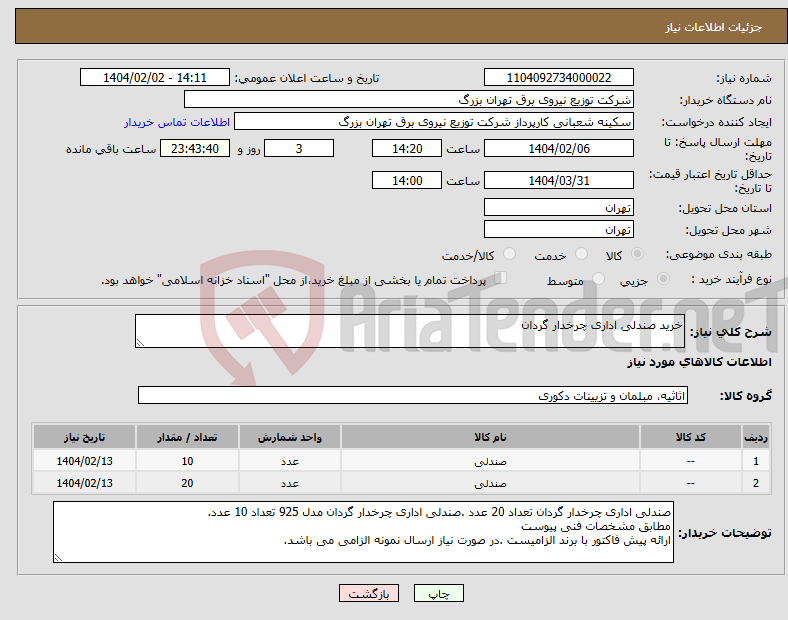This screenshot has width=788, height=620.
Task: Open the اطلاعات تماس خریدار link
Action: click(177, 122)
